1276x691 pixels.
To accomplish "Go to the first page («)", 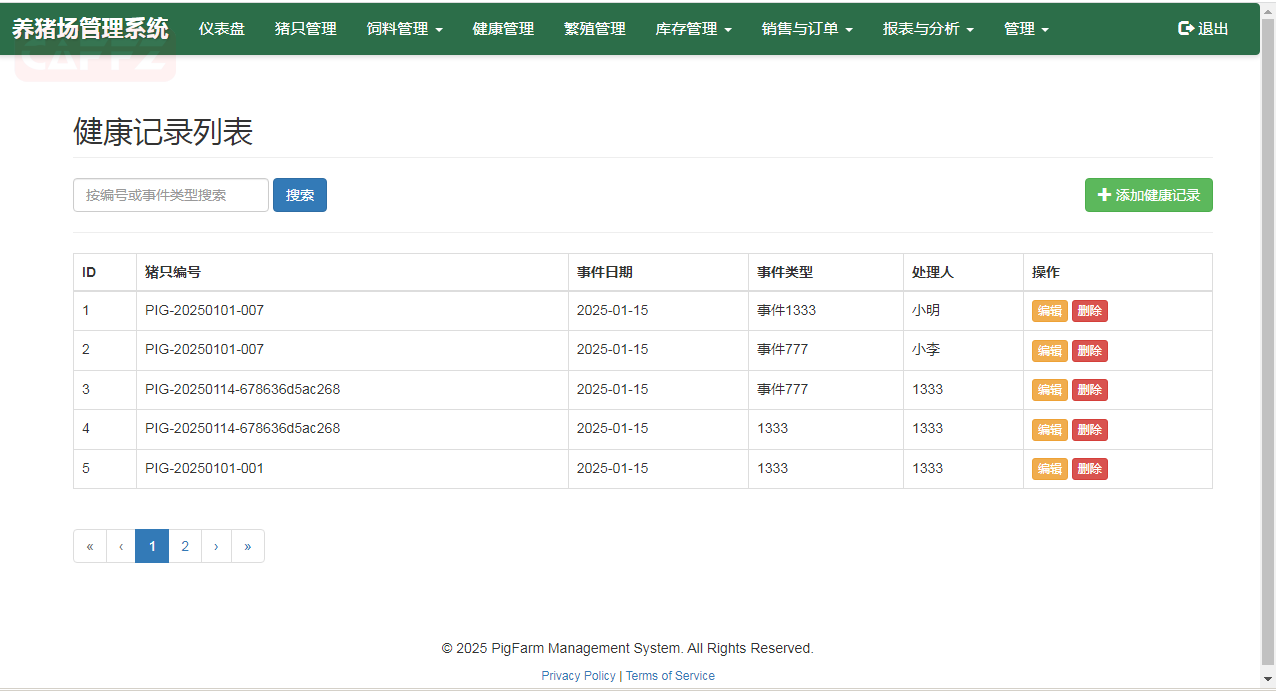I will click(x=90, y=546).
